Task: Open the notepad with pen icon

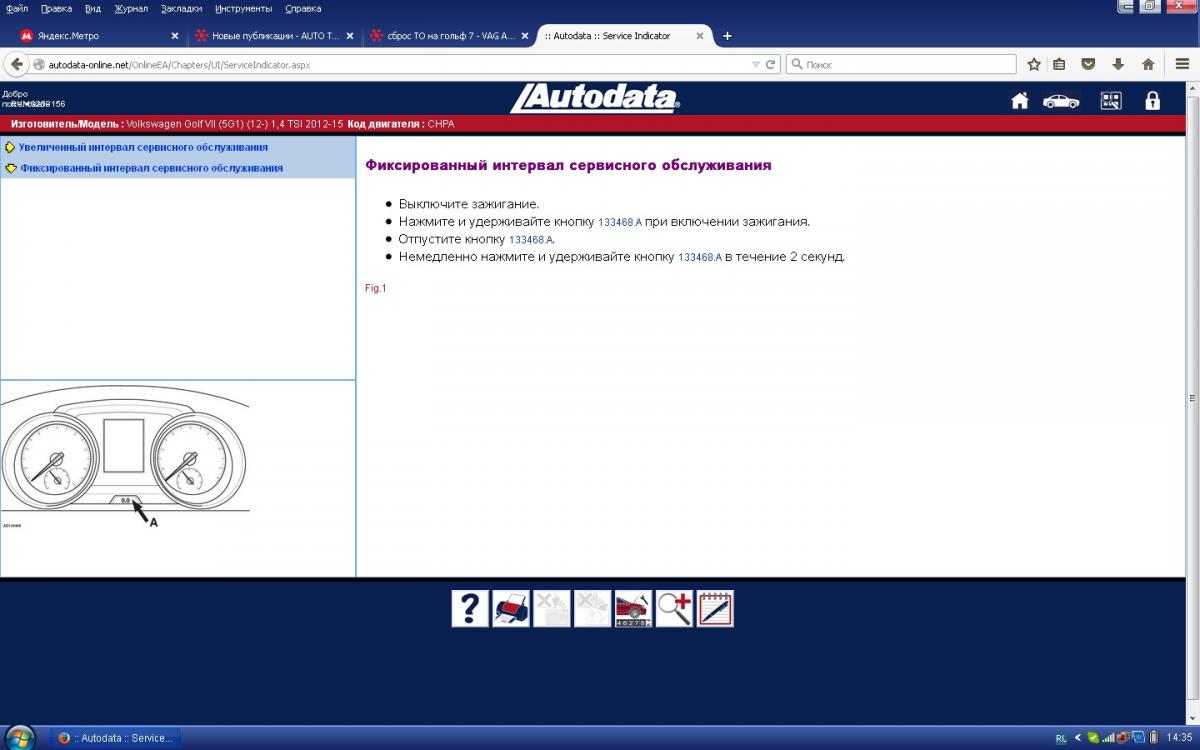Action: point(715,609)
